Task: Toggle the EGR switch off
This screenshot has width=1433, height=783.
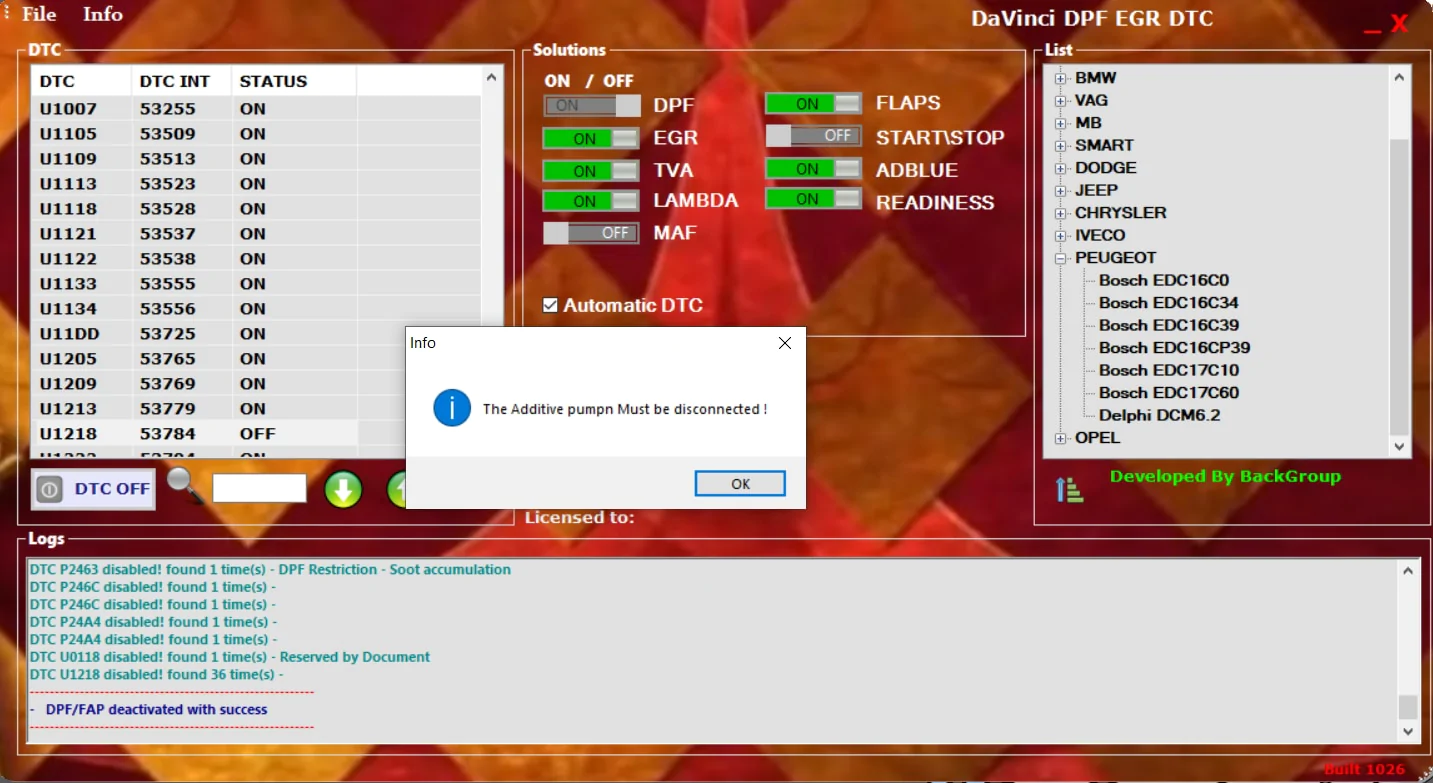Action: tap(590, 137)
